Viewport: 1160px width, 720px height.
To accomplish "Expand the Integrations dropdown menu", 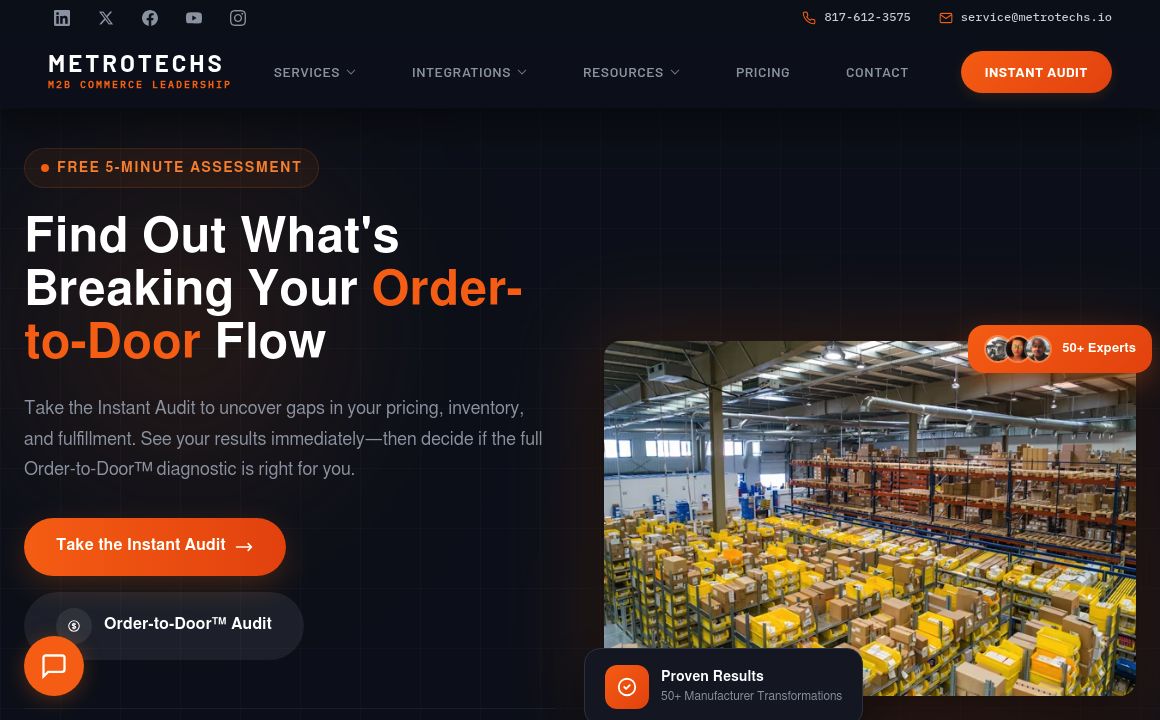I will coord(469,73).
